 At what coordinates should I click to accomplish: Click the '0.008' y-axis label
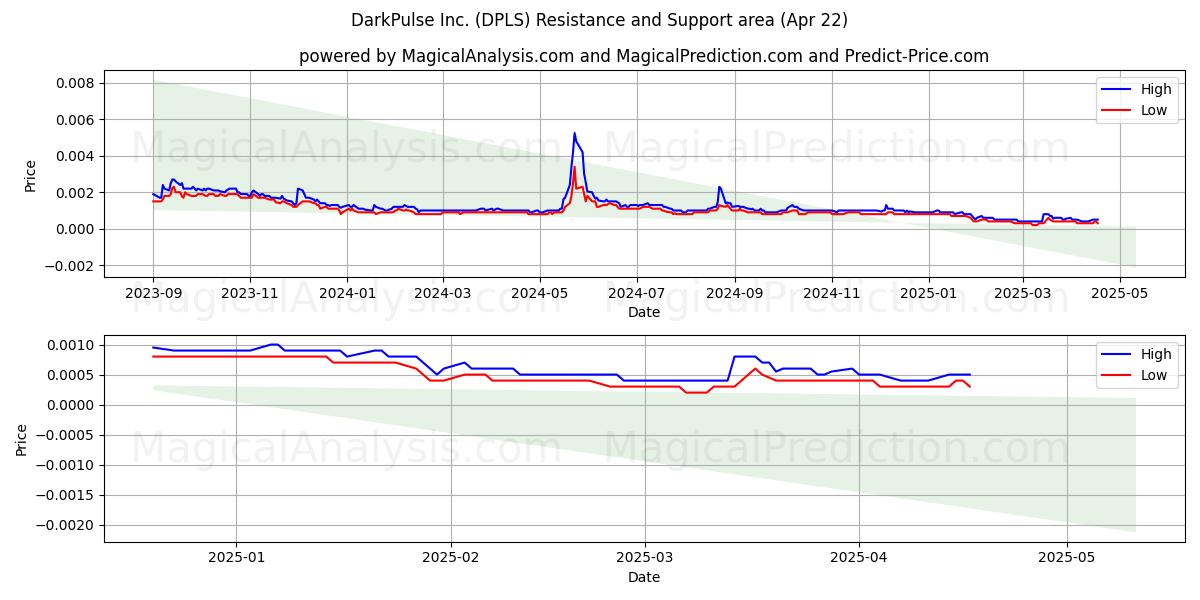pos(76,83)
